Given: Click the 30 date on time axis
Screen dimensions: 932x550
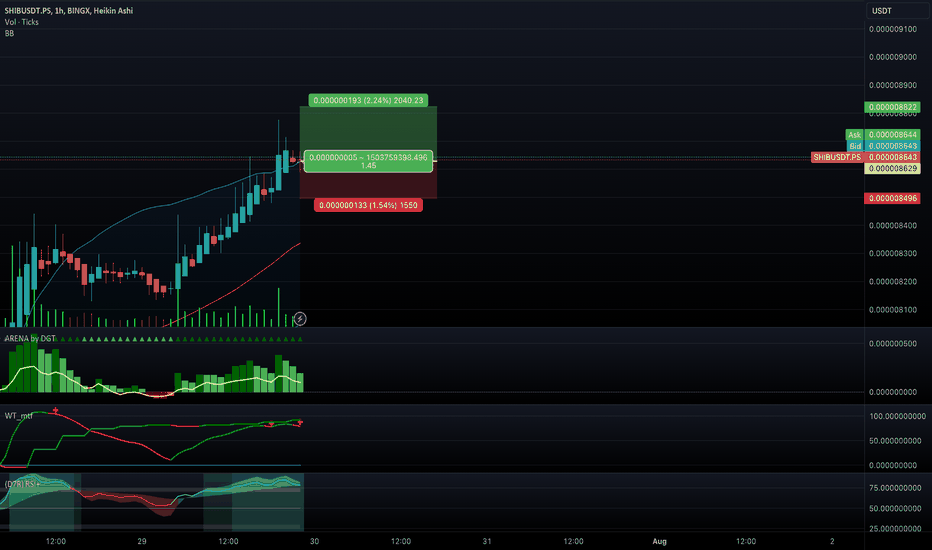Looking at the screenshot, I should tap(314, 541).
